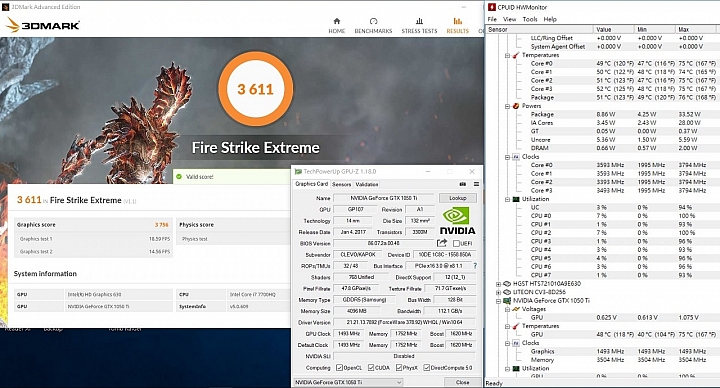Click the GPU-Z screenshot camera icon
Image resolution: width=720 pixels, height=388 pixels.
(x=462, y=184)
